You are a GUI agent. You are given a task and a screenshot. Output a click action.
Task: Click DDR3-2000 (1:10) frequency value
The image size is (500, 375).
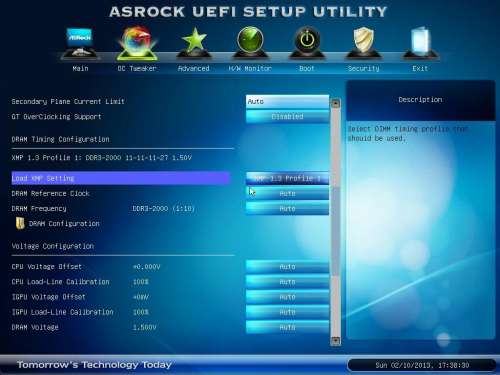[163, 209]
